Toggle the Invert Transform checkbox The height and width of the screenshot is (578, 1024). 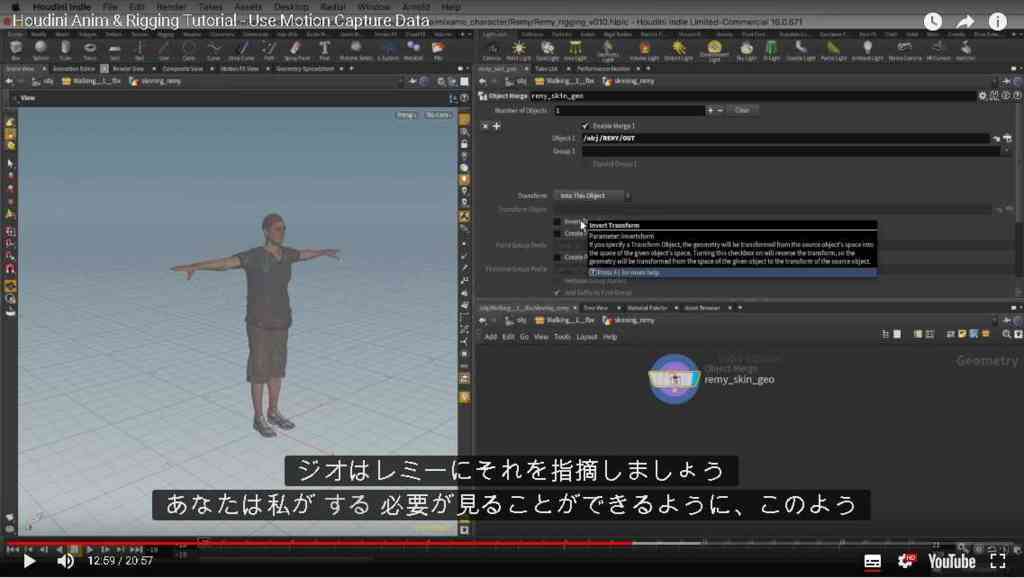(557, 222)
